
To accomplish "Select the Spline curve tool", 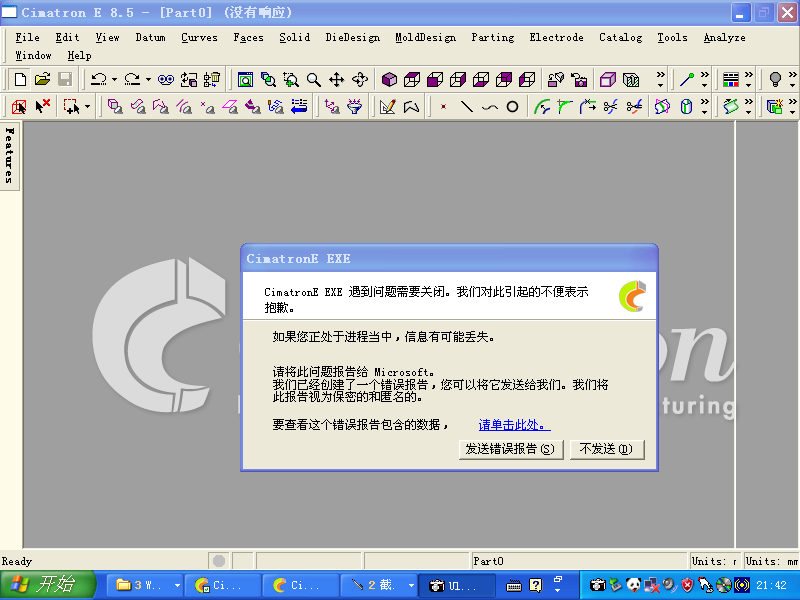I will point(490,107).
